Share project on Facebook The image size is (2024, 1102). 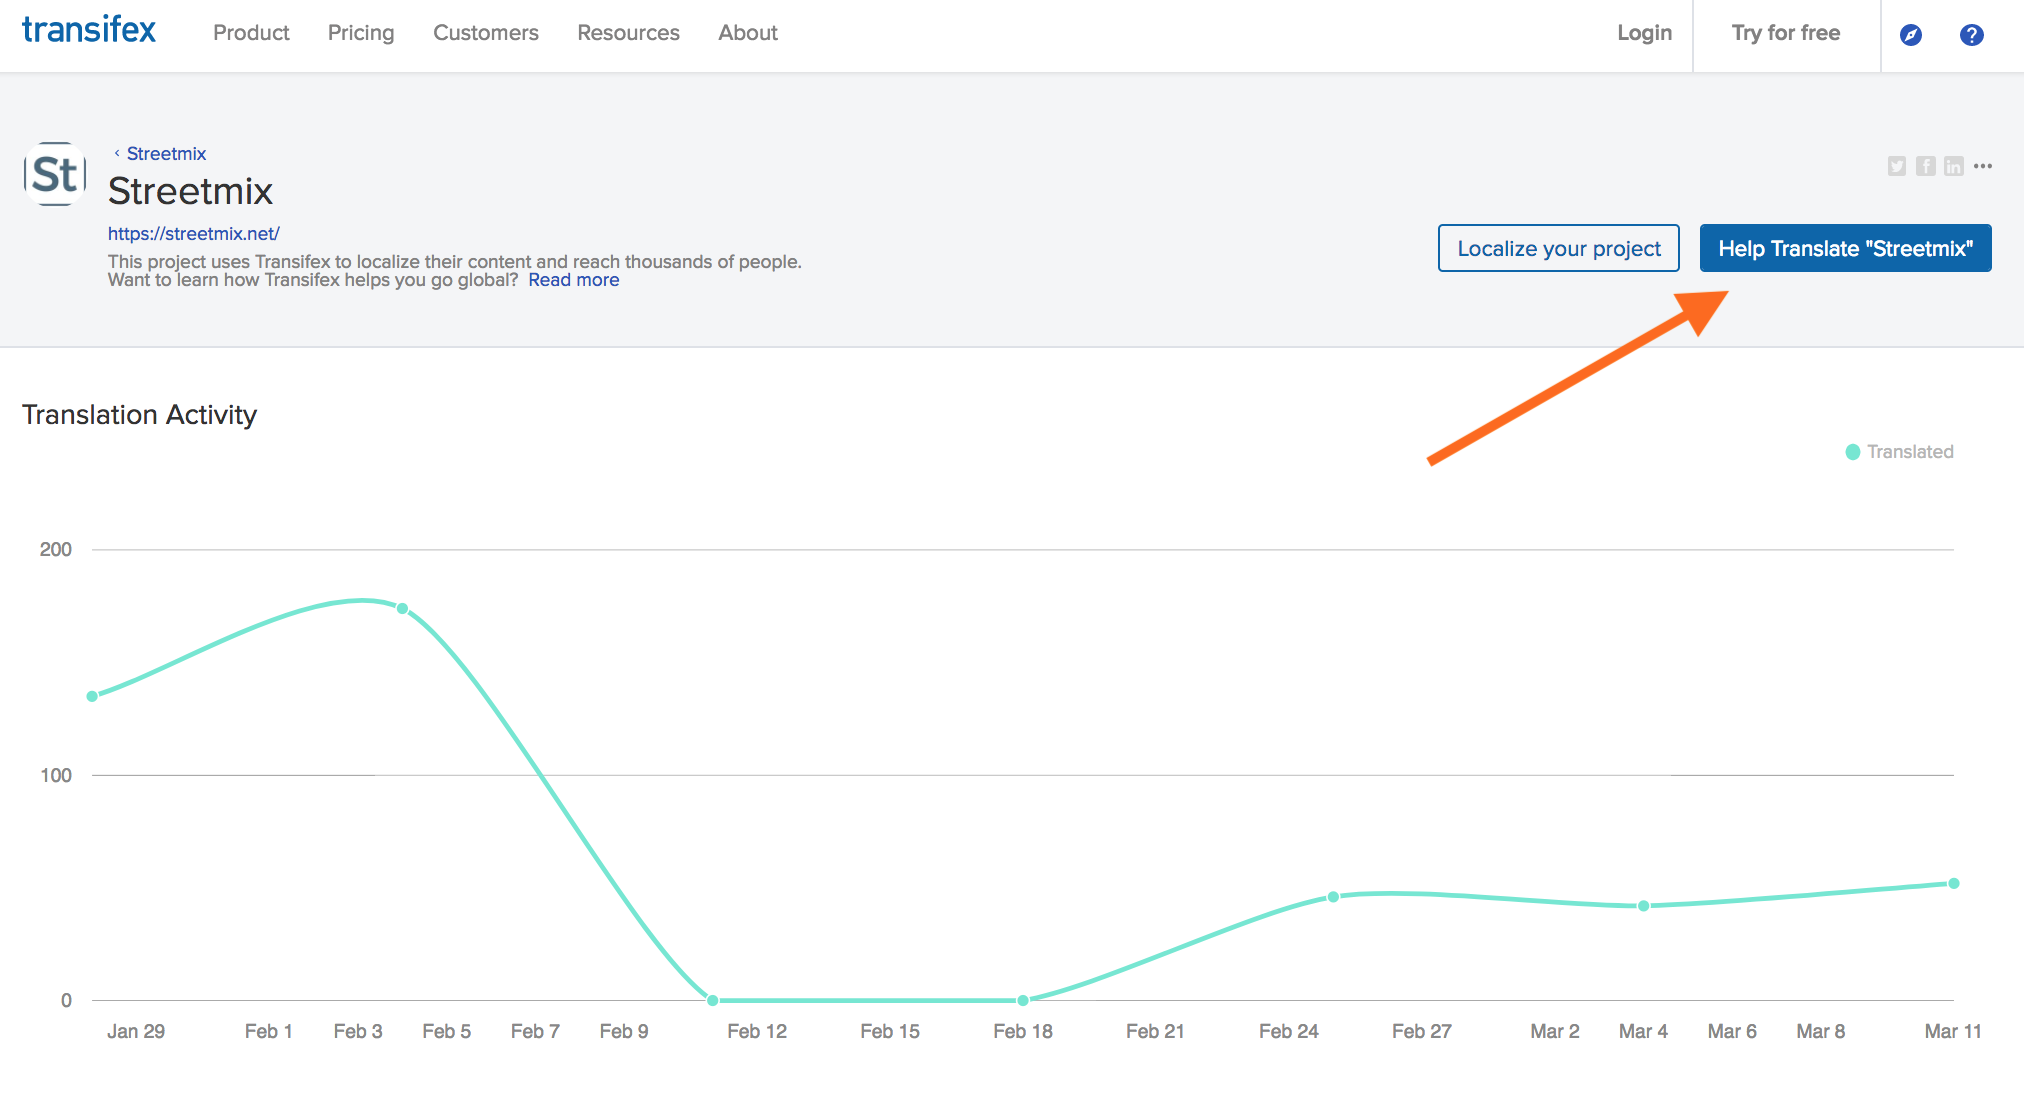(x=1926, y=166)
